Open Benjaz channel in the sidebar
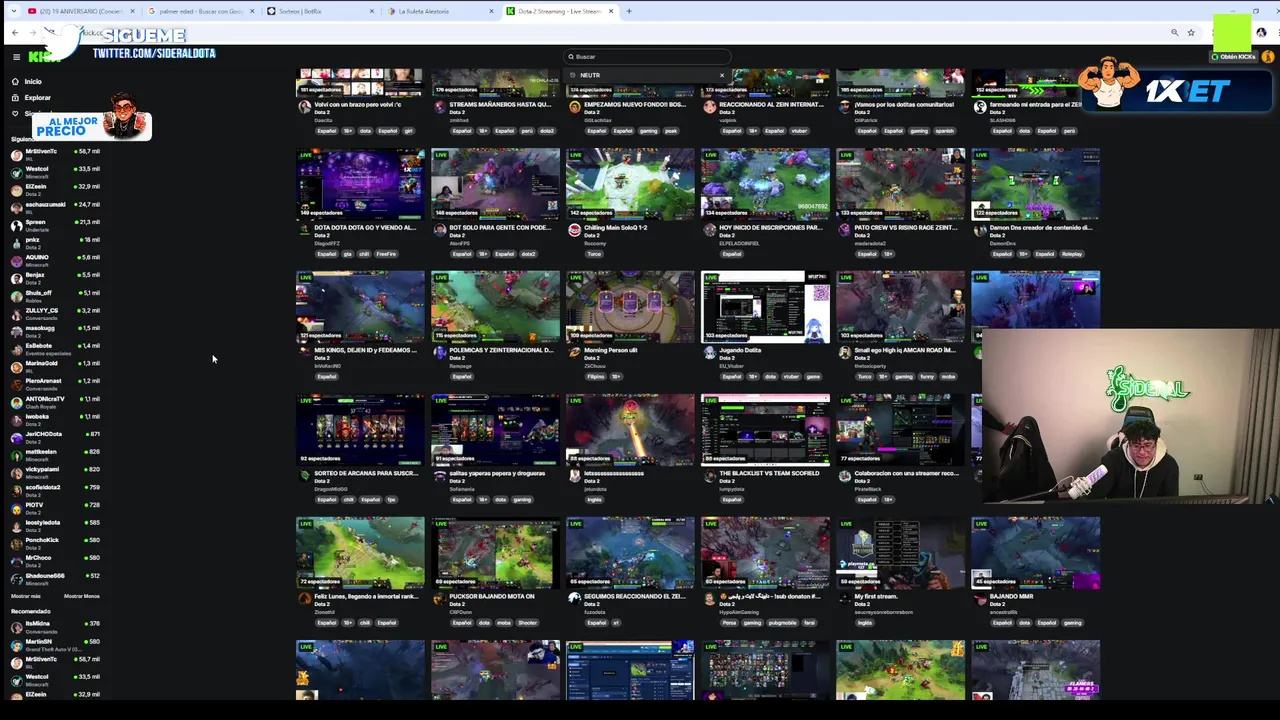 55,277
